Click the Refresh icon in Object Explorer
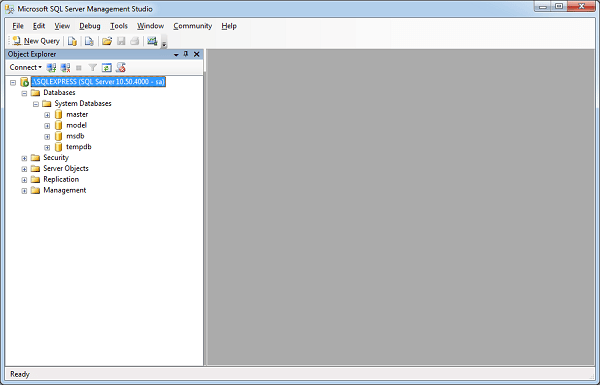 click(106, 68)
